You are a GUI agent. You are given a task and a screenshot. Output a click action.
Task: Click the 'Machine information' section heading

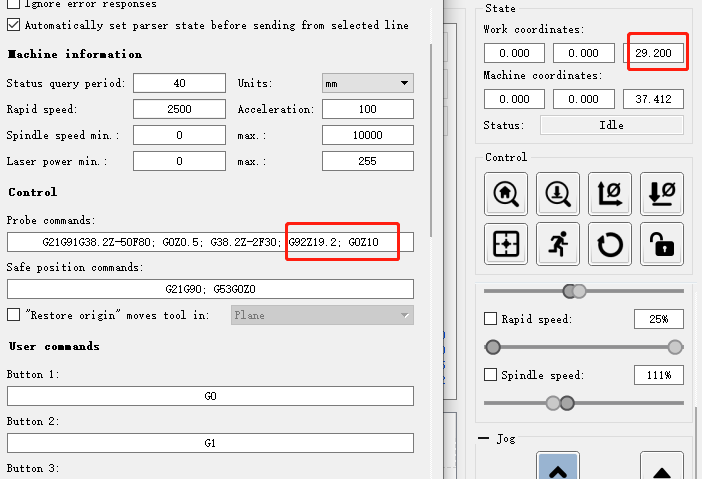pos(75,54)
